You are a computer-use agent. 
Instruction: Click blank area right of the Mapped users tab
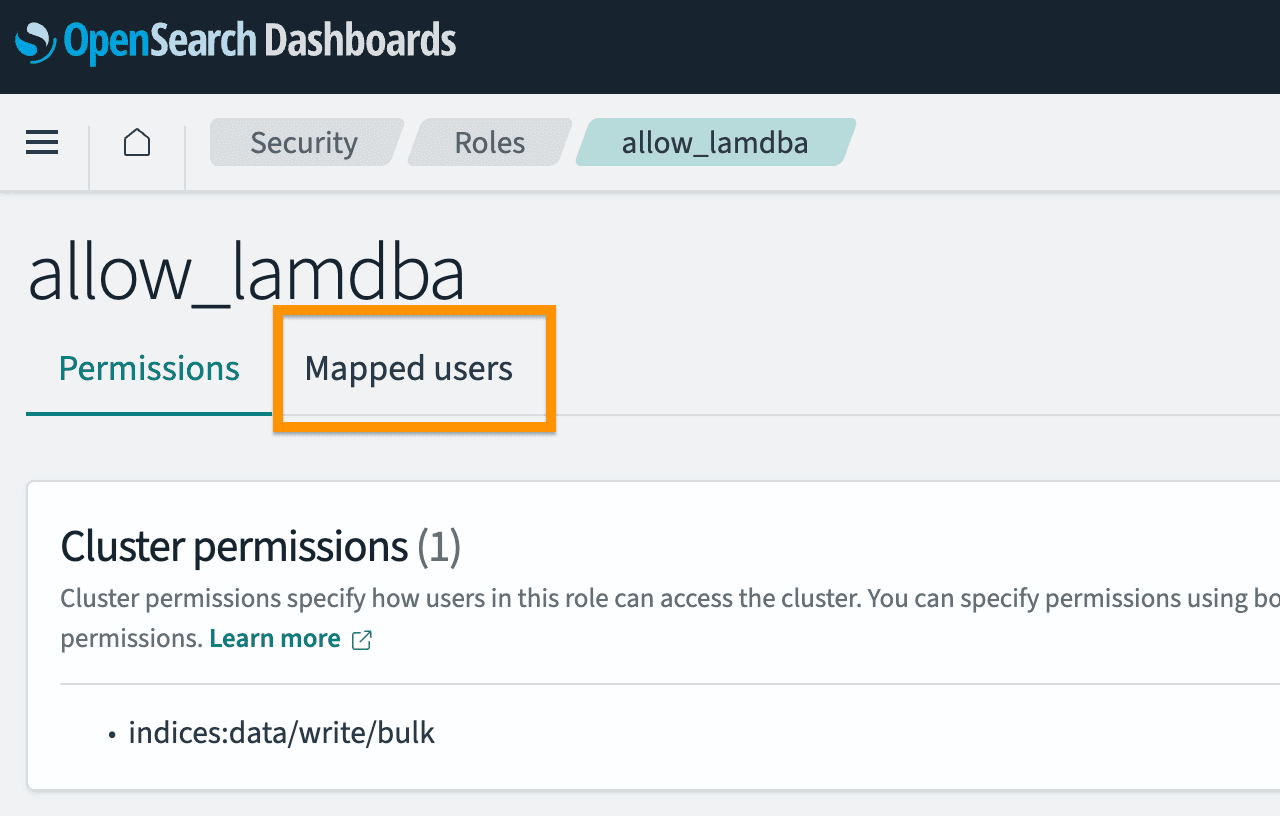tap(900, 369)
